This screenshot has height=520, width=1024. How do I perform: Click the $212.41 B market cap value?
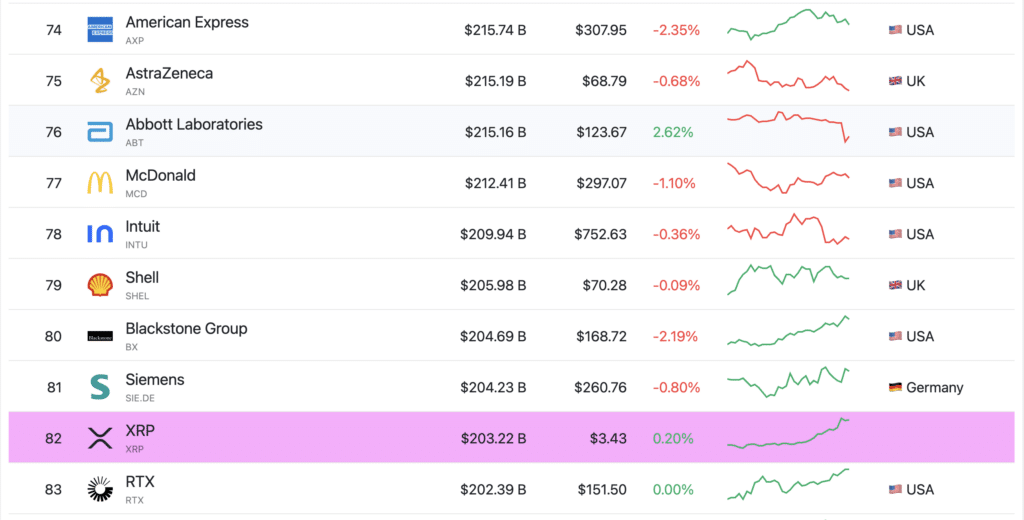(495, 183)
